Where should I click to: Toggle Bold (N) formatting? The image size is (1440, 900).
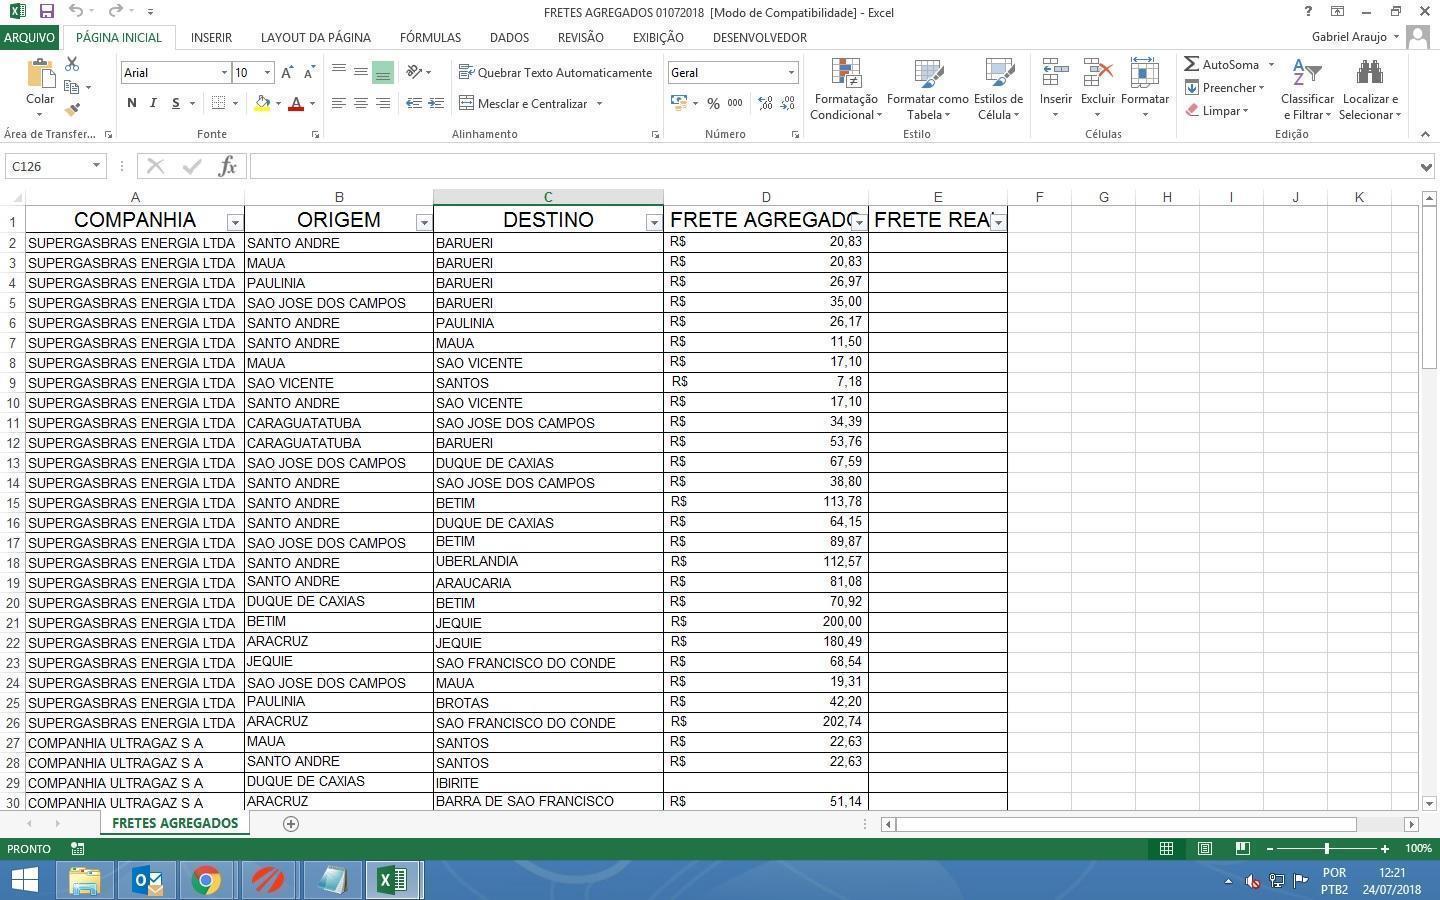[x=131, y=103]
